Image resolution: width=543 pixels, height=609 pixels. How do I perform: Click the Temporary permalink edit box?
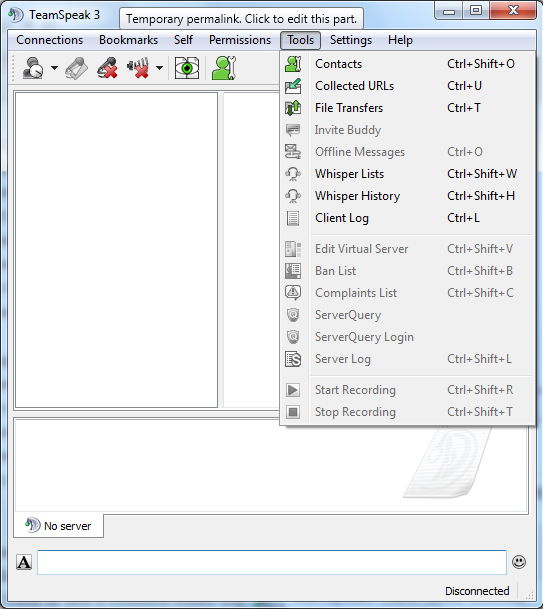241,19
